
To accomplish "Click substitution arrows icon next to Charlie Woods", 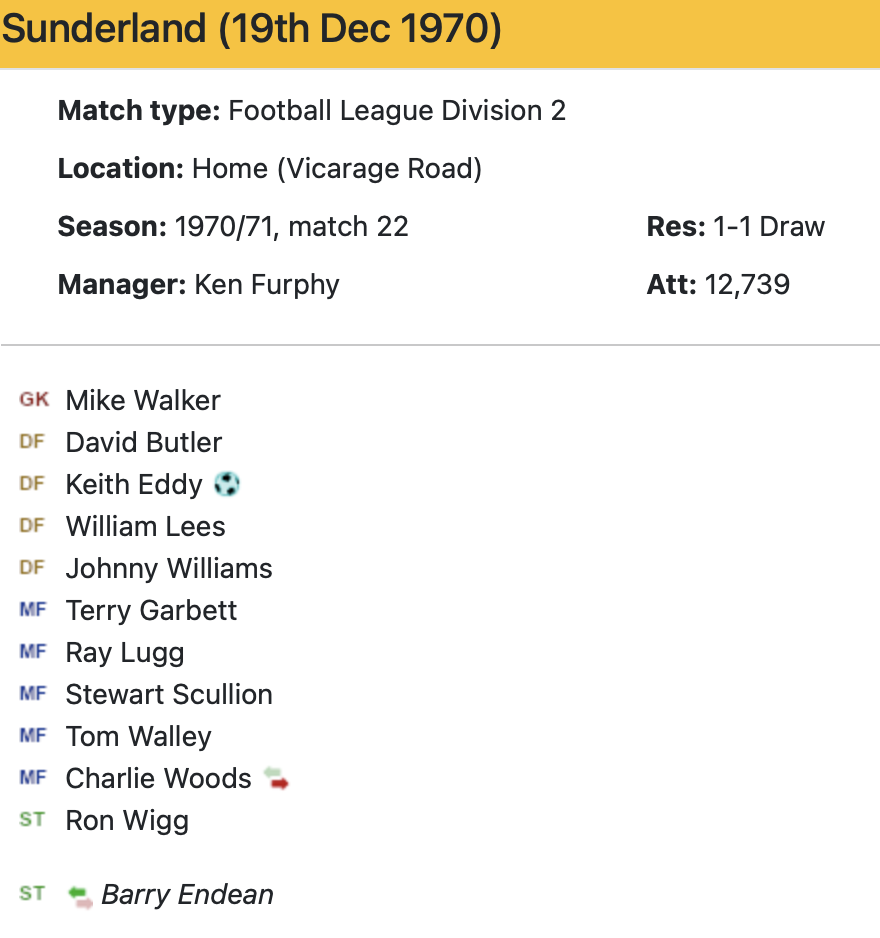I will point(276,778).
